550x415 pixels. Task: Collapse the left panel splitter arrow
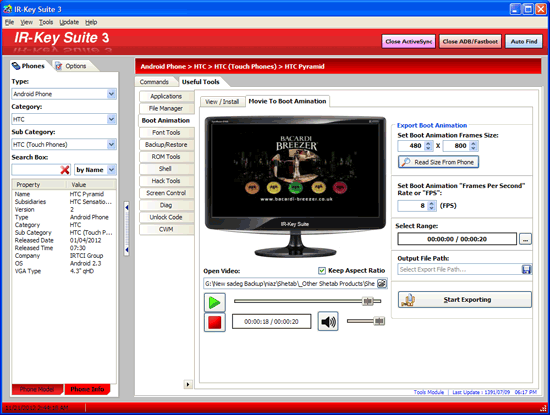coord(127,208)
